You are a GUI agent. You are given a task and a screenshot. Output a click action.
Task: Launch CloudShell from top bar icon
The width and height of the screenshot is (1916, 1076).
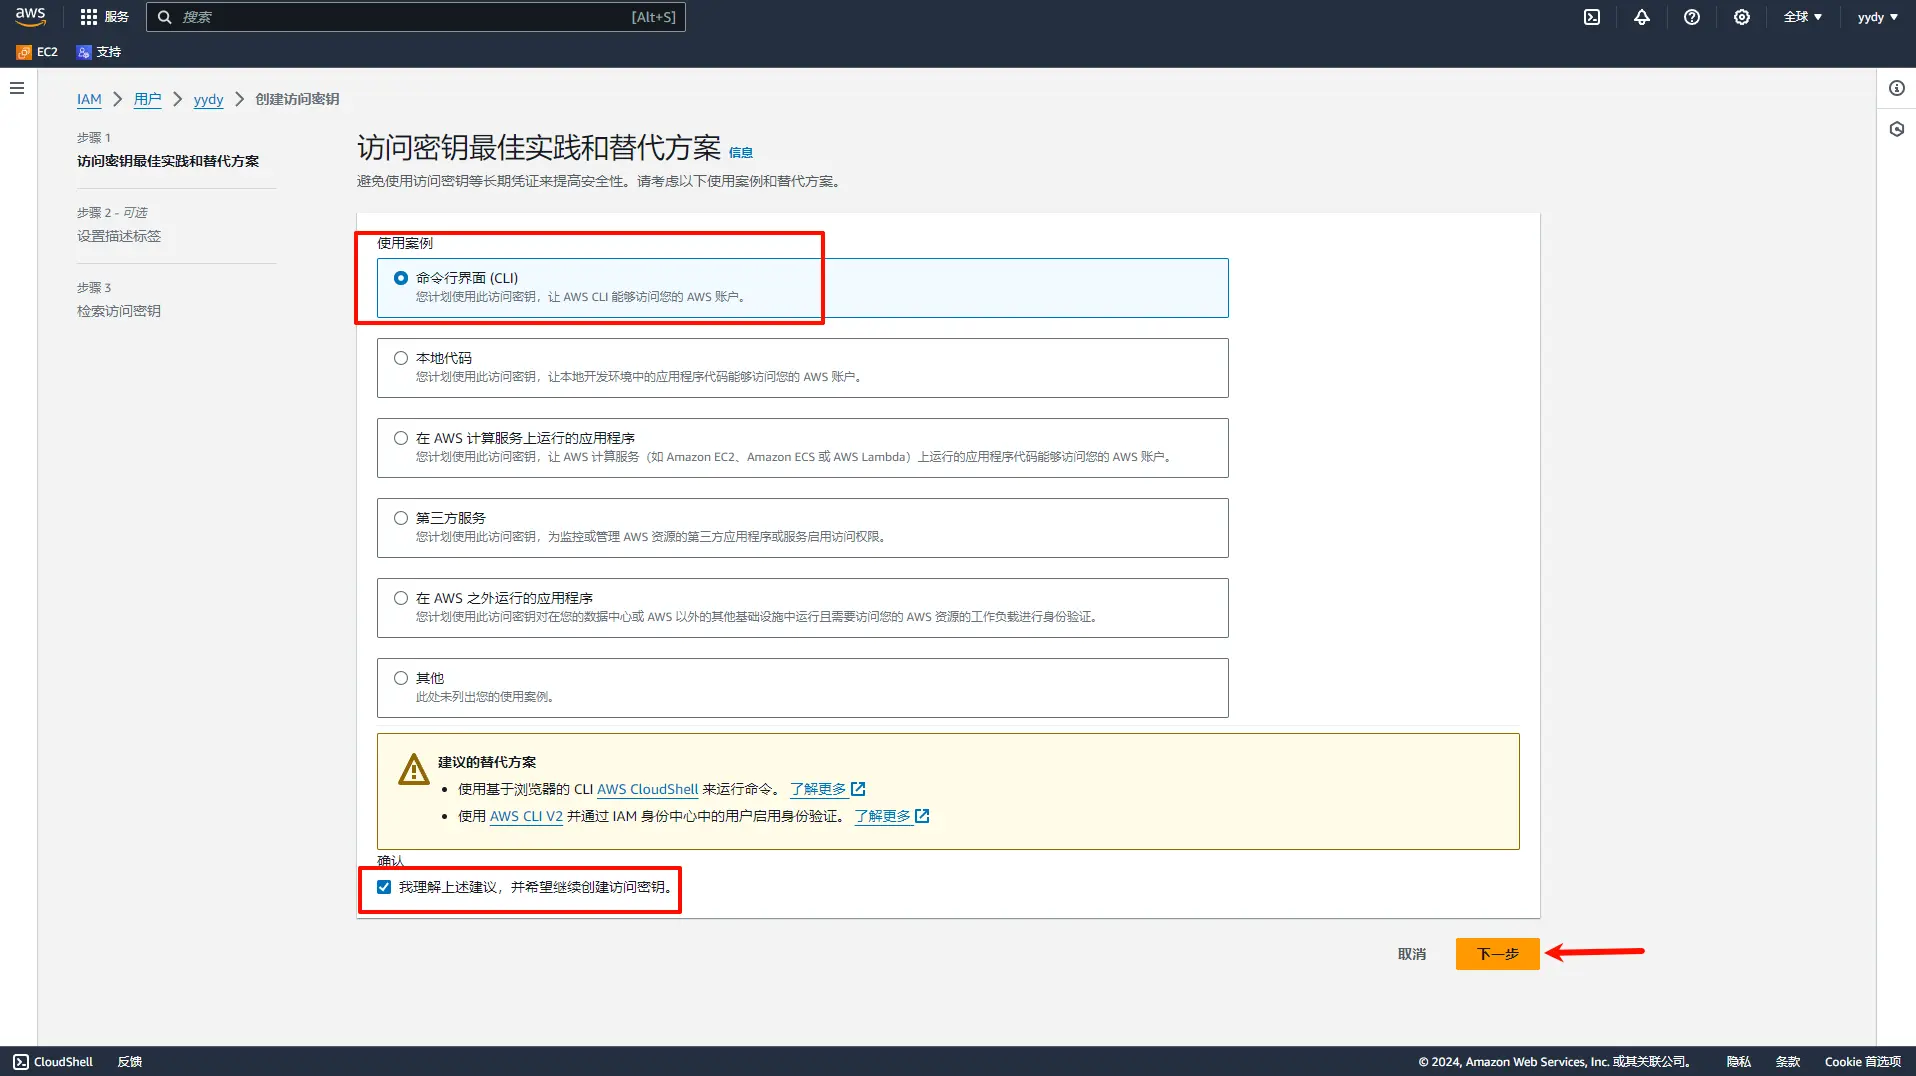coord(1592,17)
